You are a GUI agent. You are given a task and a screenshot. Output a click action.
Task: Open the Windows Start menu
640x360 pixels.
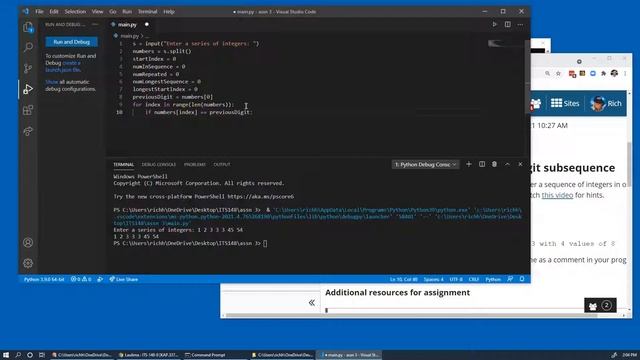6,355
